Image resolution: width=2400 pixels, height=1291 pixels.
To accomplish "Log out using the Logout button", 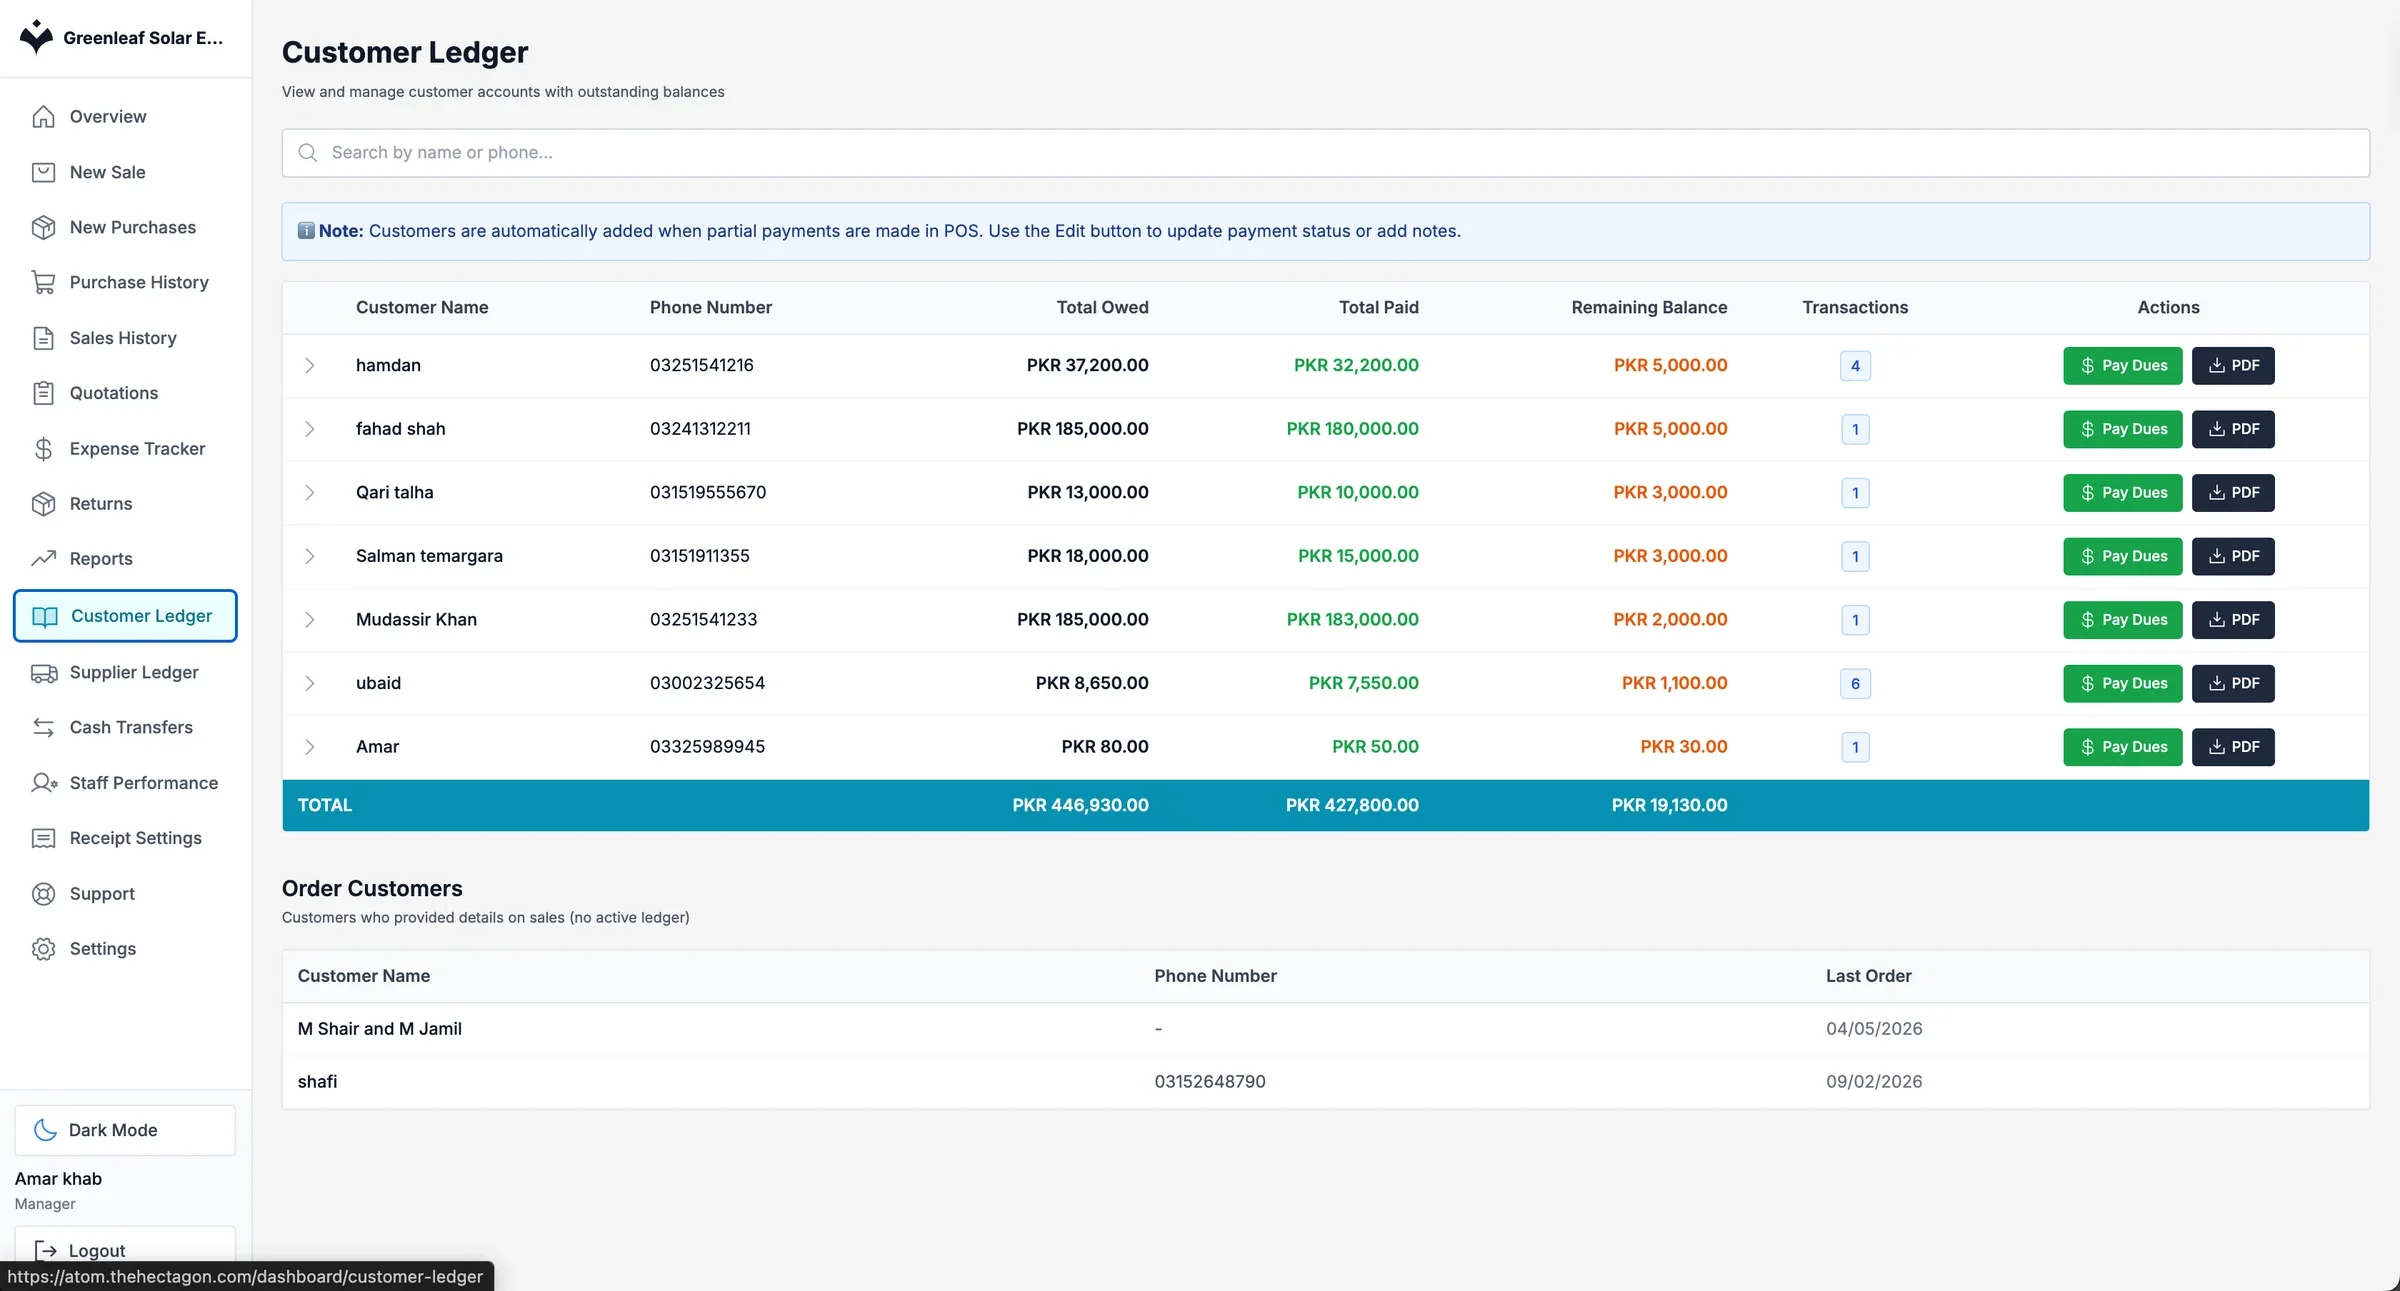I will [125, 1251].
